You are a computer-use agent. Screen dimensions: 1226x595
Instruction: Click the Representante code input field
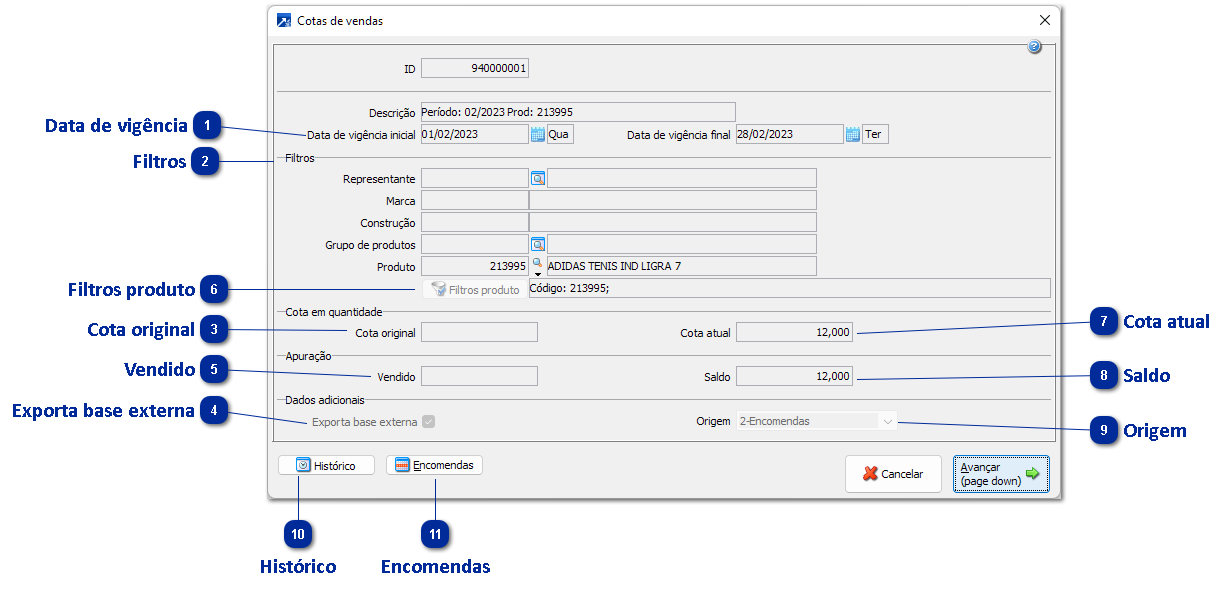click(474, 178)
